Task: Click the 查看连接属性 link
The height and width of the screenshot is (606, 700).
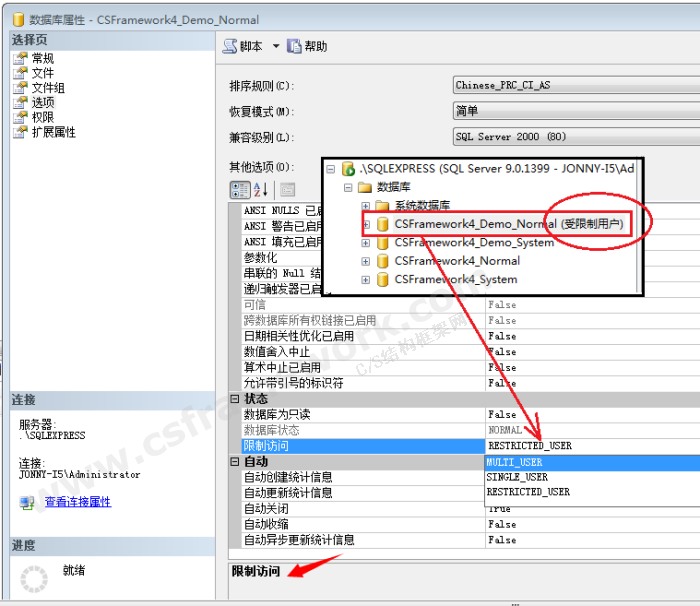Action: point(77,502)
